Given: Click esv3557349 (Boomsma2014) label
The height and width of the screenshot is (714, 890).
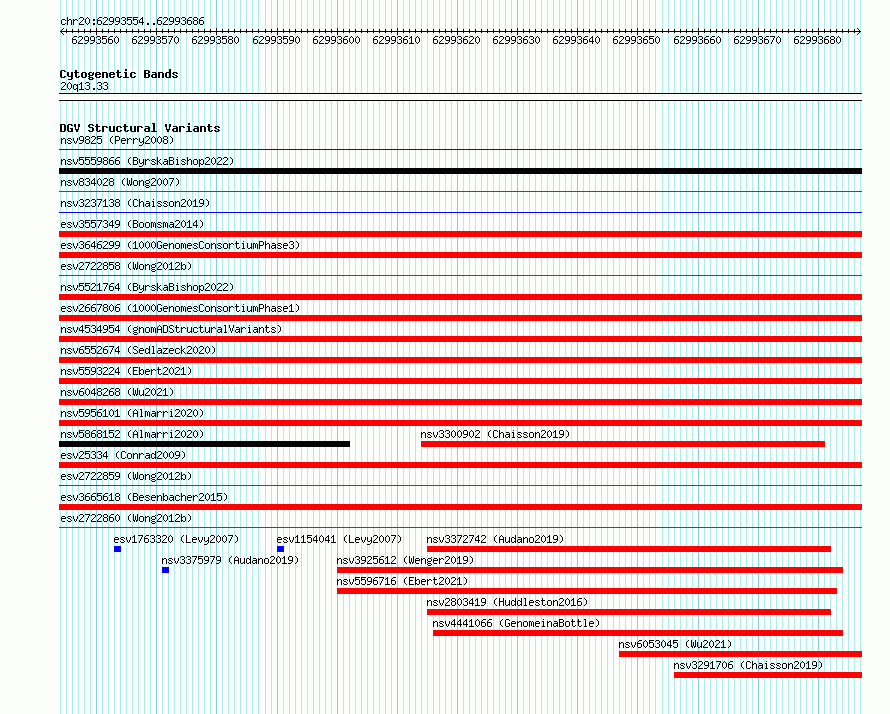Looking at the screenshot, I should point(132,224).
